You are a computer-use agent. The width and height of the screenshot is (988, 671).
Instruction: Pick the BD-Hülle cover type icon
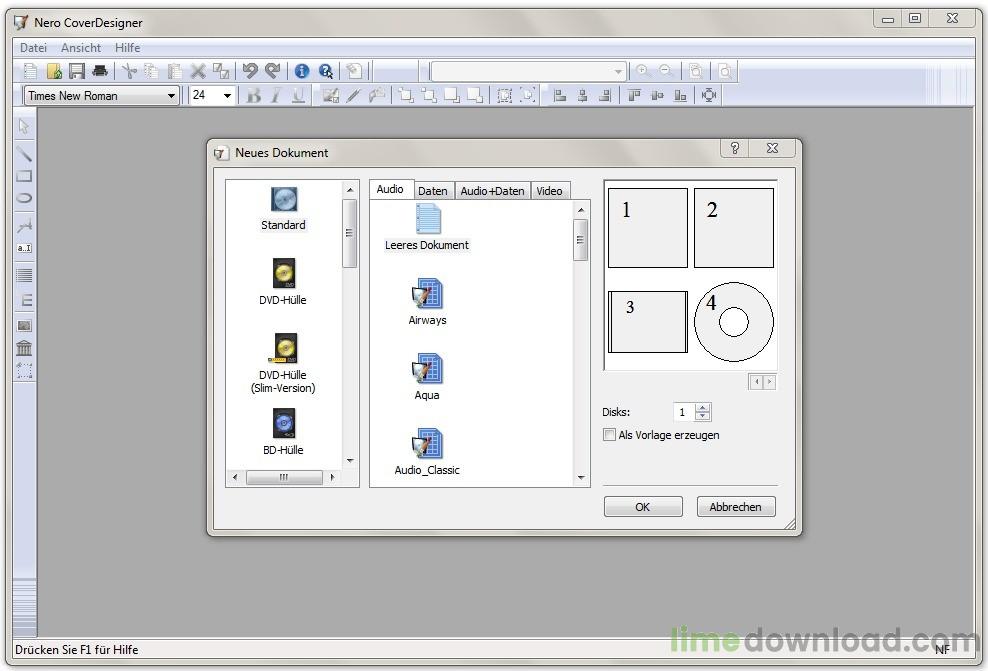tap(284, 424)
